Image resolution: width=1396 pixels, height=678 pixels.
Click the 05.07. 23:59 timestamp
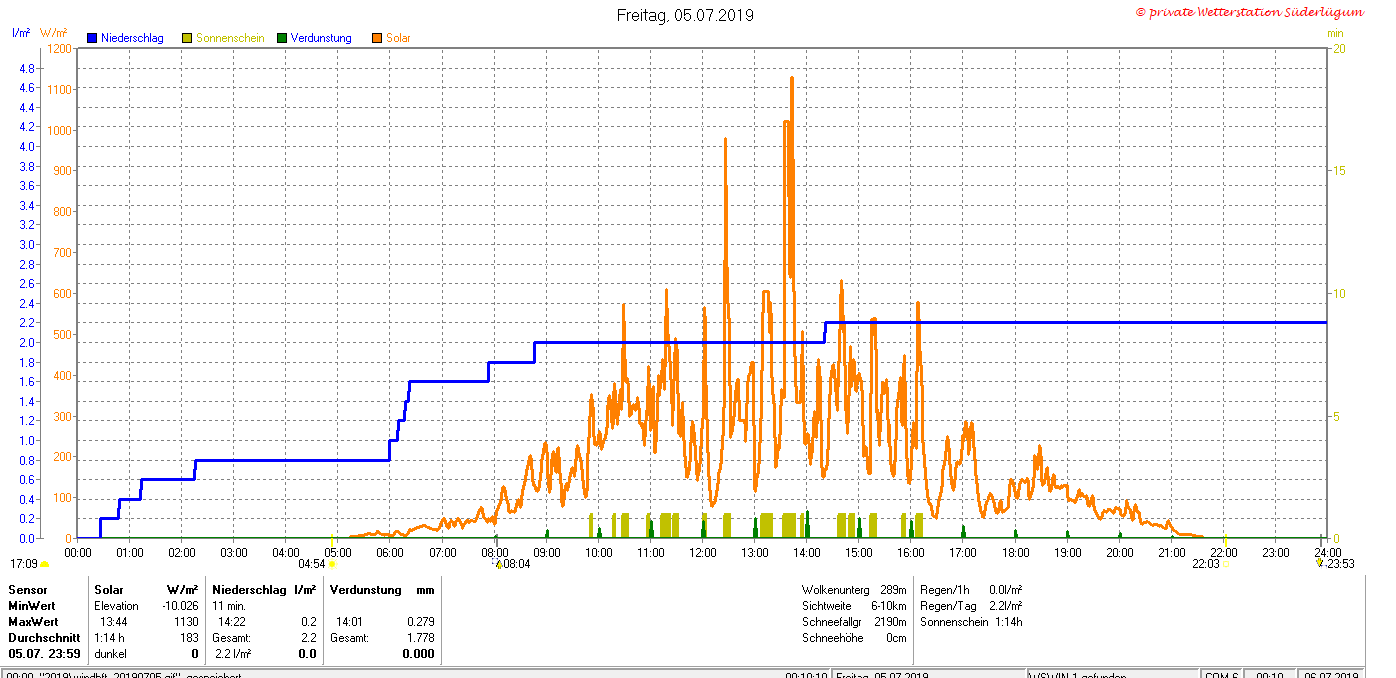coord(44,654)
